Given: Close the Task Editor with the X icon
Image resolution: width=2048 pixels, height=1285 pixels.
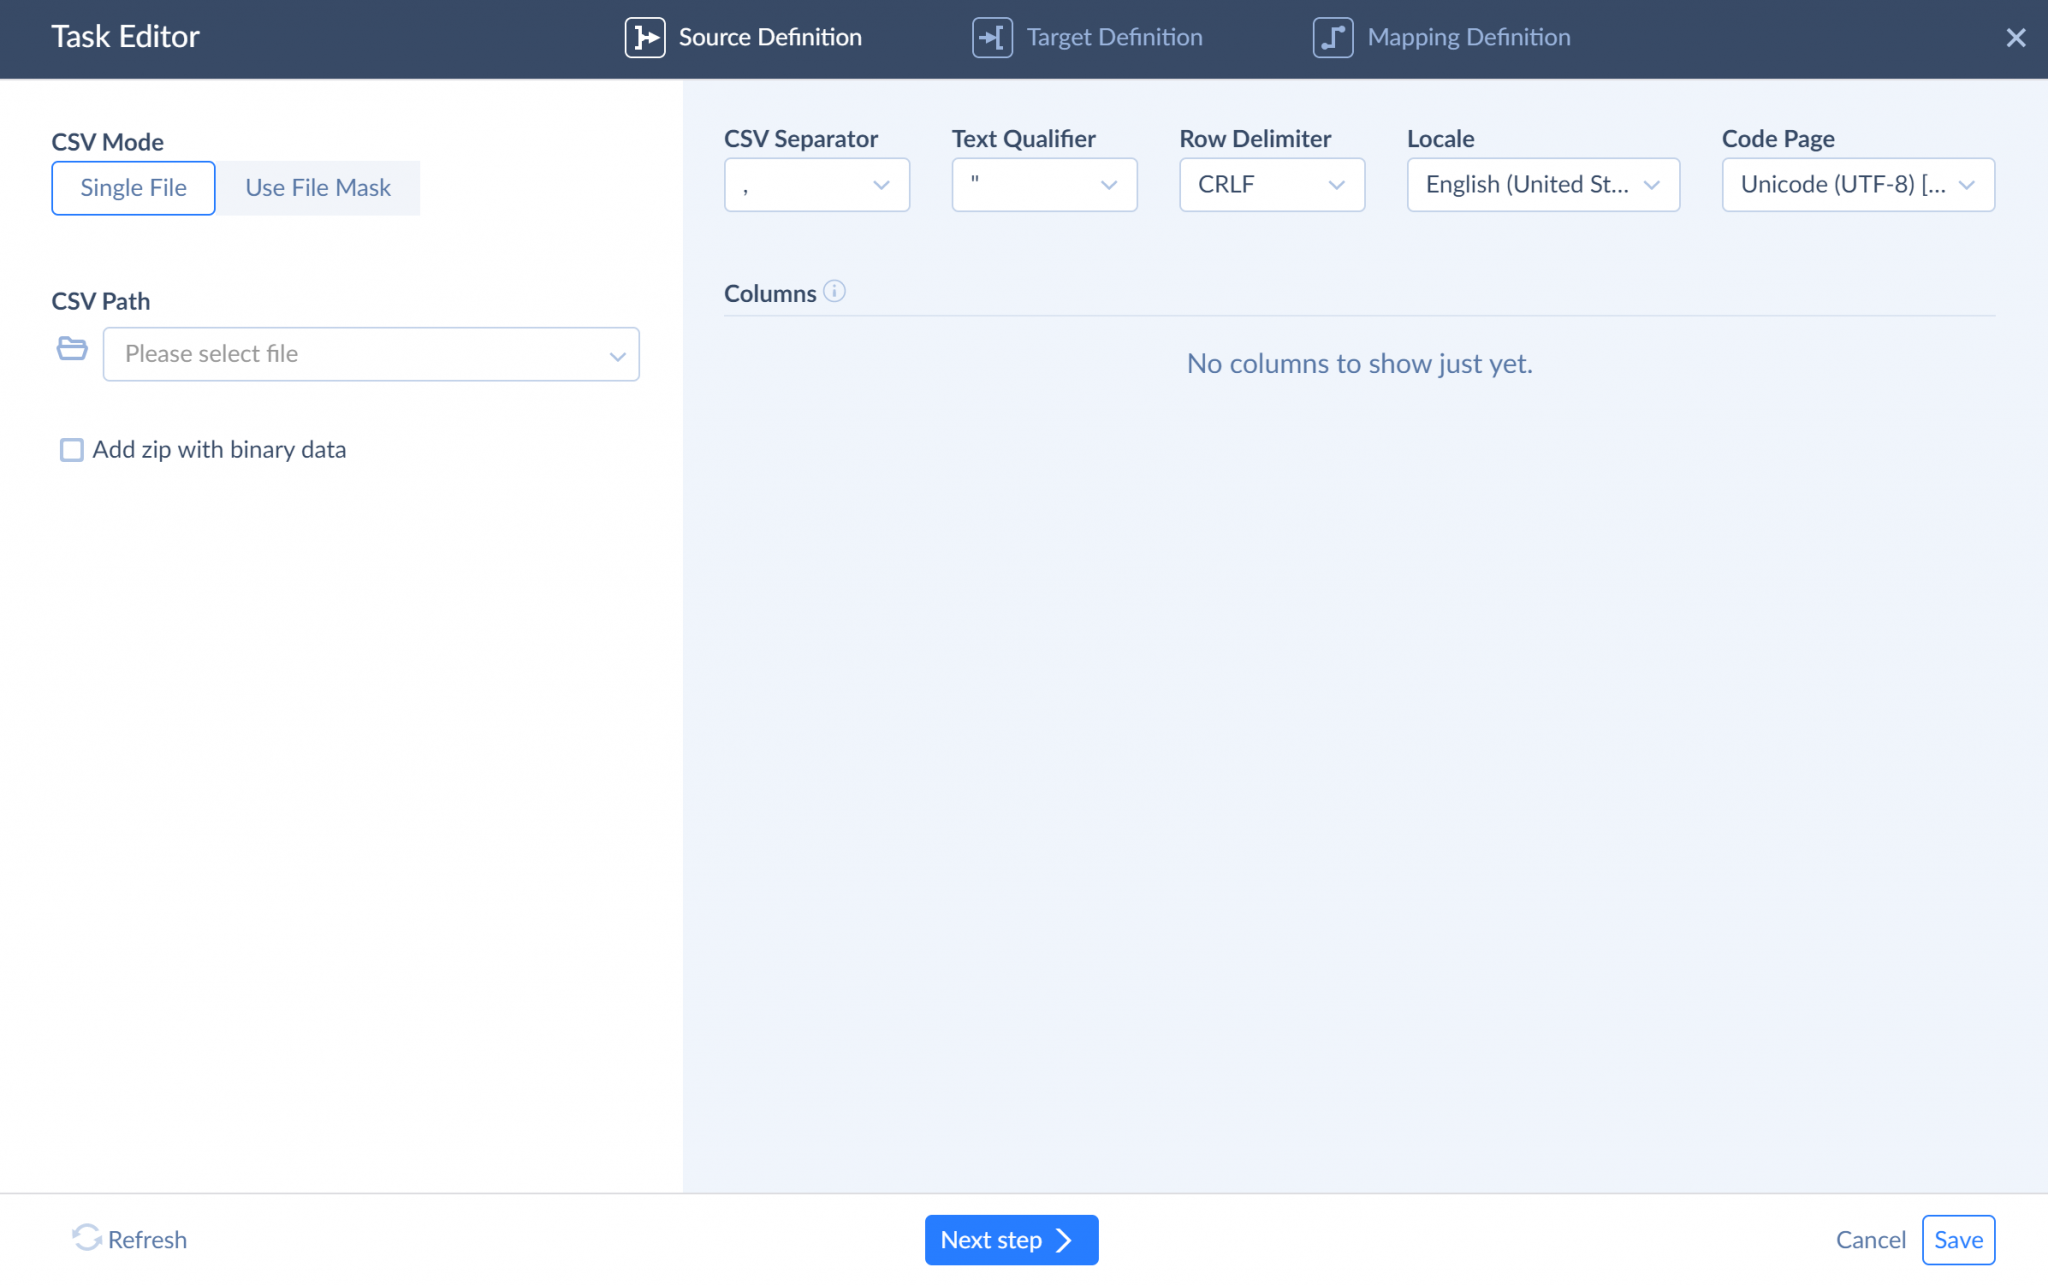Looking at the screenshot, I should point(2015,38).
